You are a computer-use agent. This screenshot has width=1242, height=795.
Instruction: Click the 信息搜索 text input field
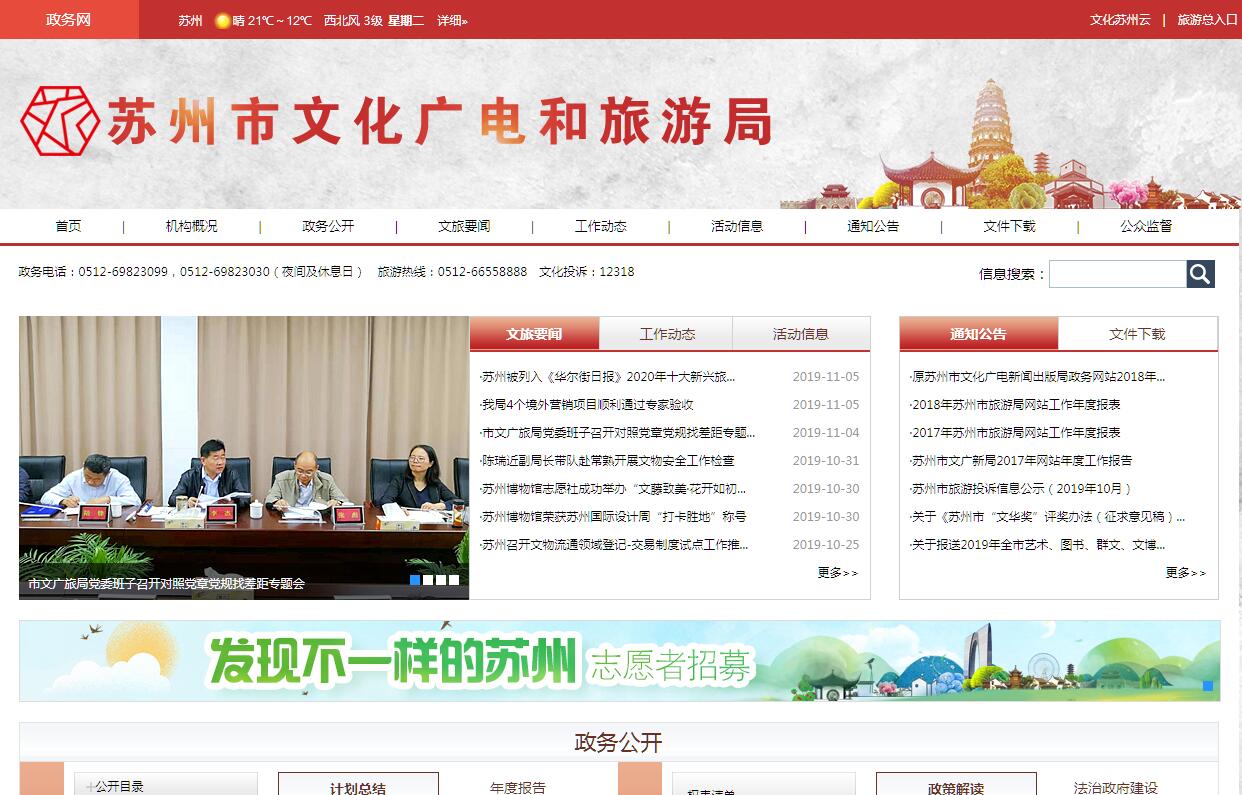(x=1117, y=274)
